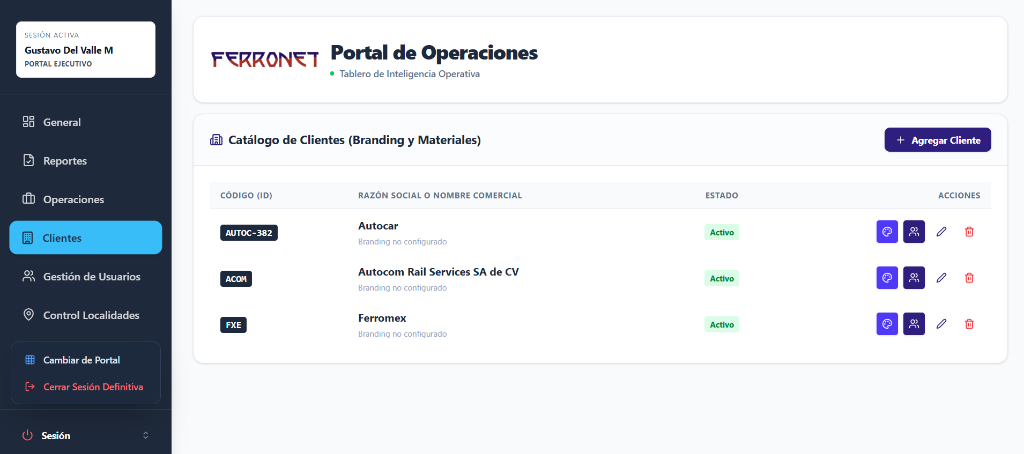The width and height of the screenshot is (1024, 454).
Task: Select the Clientes menu item
Action: 86,238
